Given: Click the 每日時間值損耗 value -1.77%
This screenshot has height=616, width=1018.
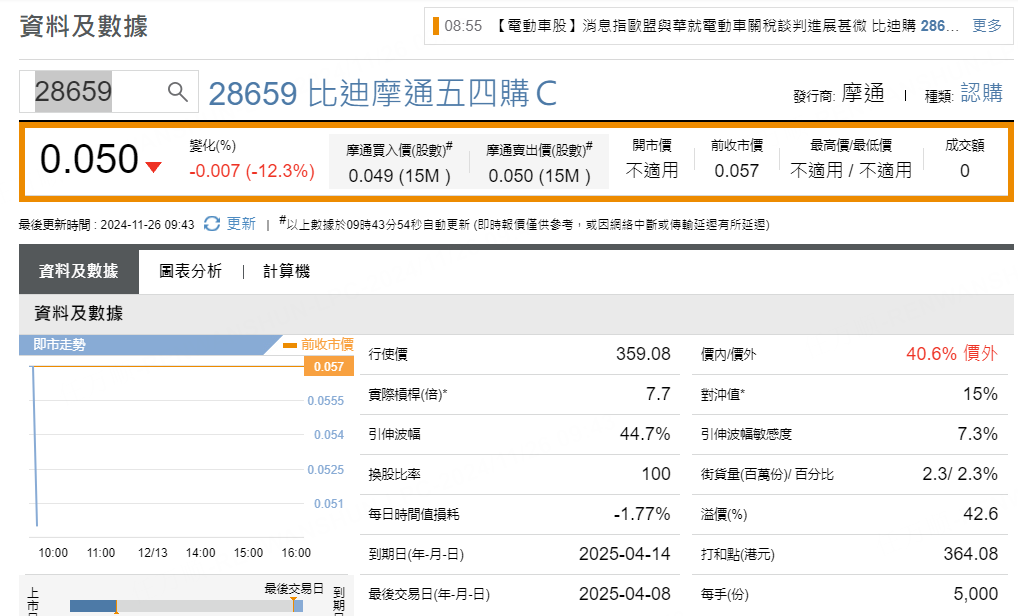Looking at the screenshot, I should click(x=641, y=514).
